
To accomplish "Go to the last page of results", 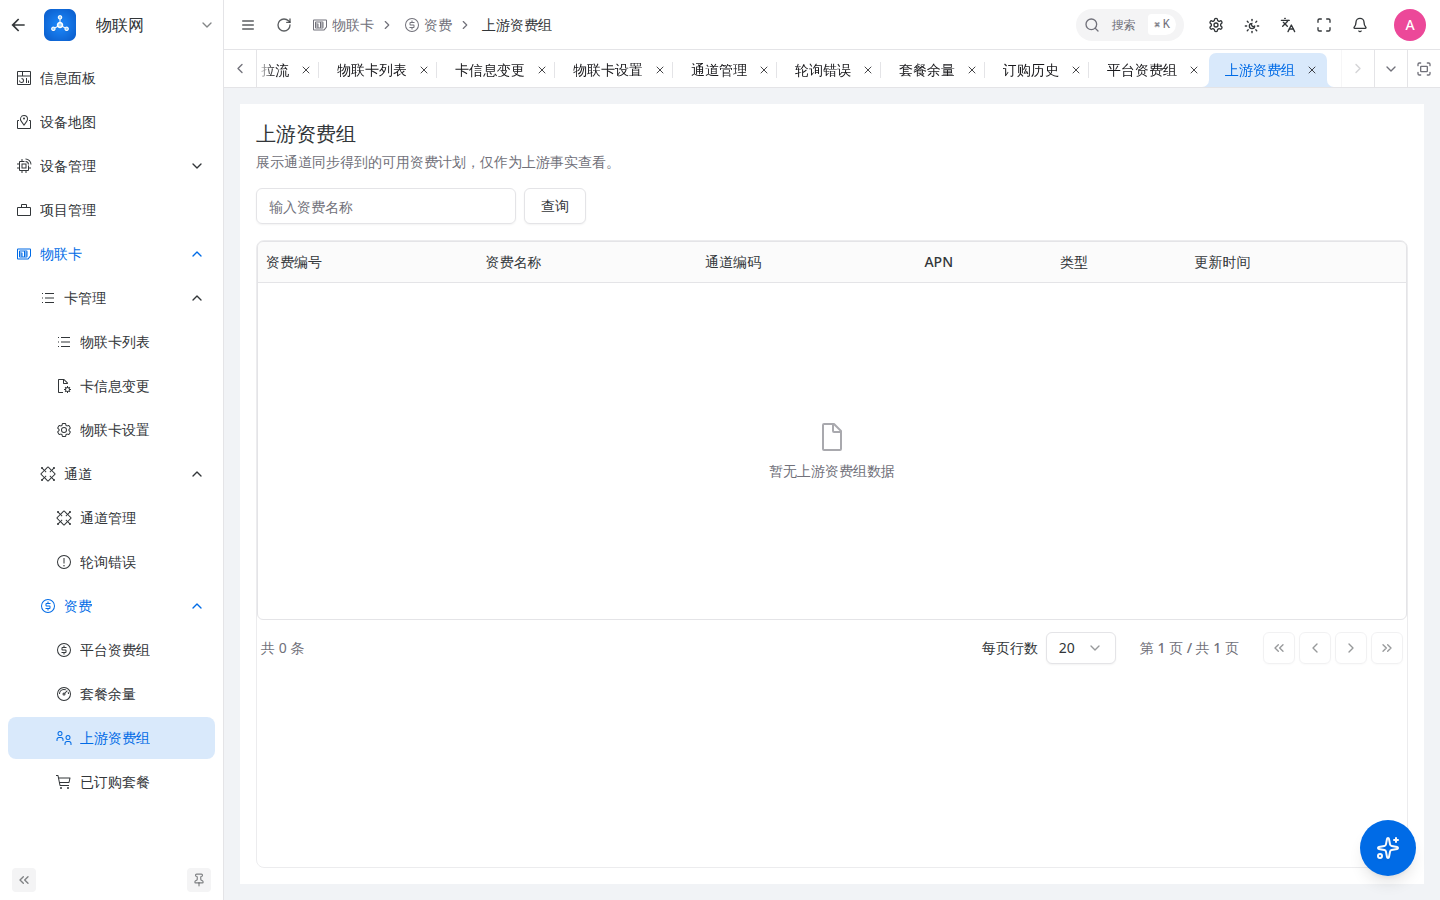I will tap(1387, 648).
